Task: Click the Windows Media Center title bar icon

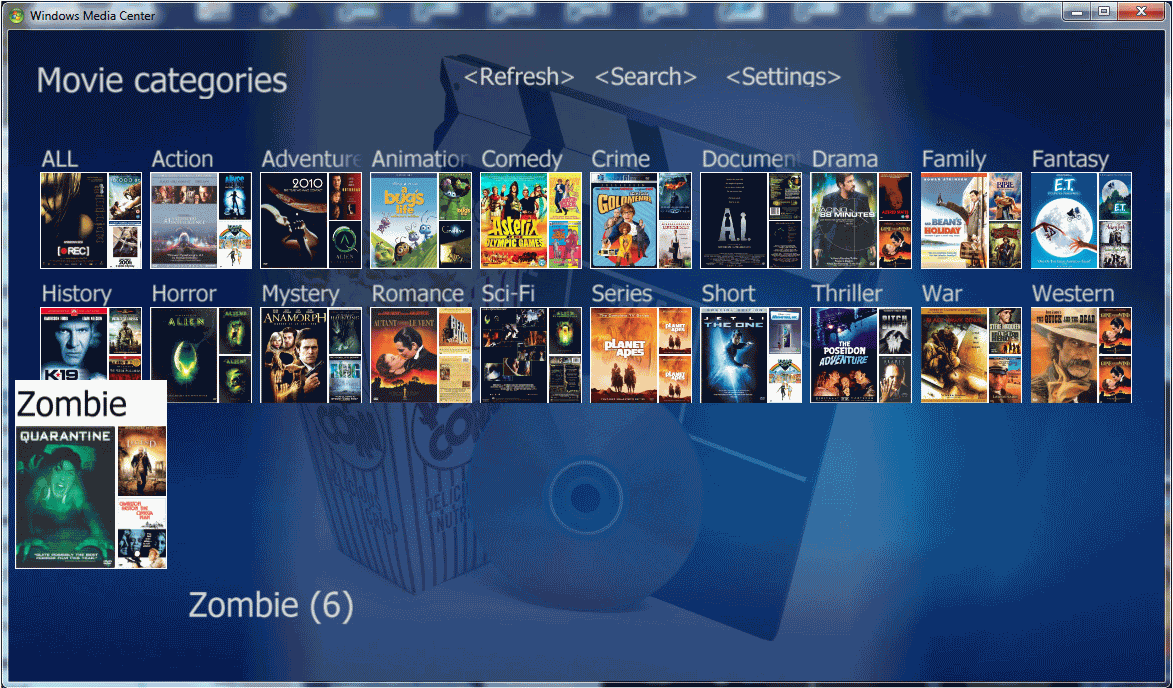Action: [x=16, y=14]
